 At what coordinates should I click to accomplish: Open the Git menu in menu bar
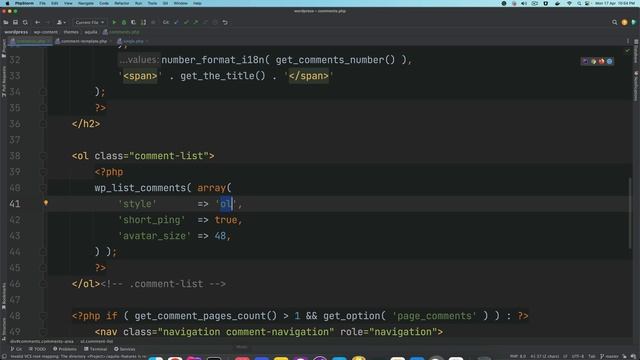pos(165,3)
